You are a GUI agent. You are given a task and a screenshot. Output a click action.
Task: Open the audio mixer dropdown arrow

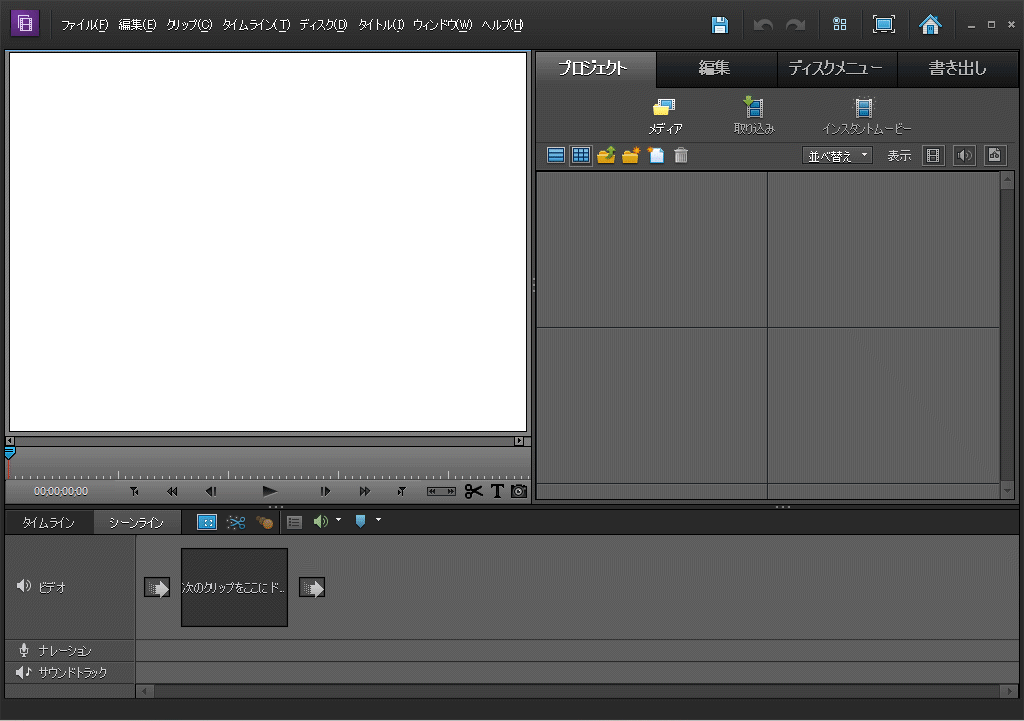click(338, 521)
